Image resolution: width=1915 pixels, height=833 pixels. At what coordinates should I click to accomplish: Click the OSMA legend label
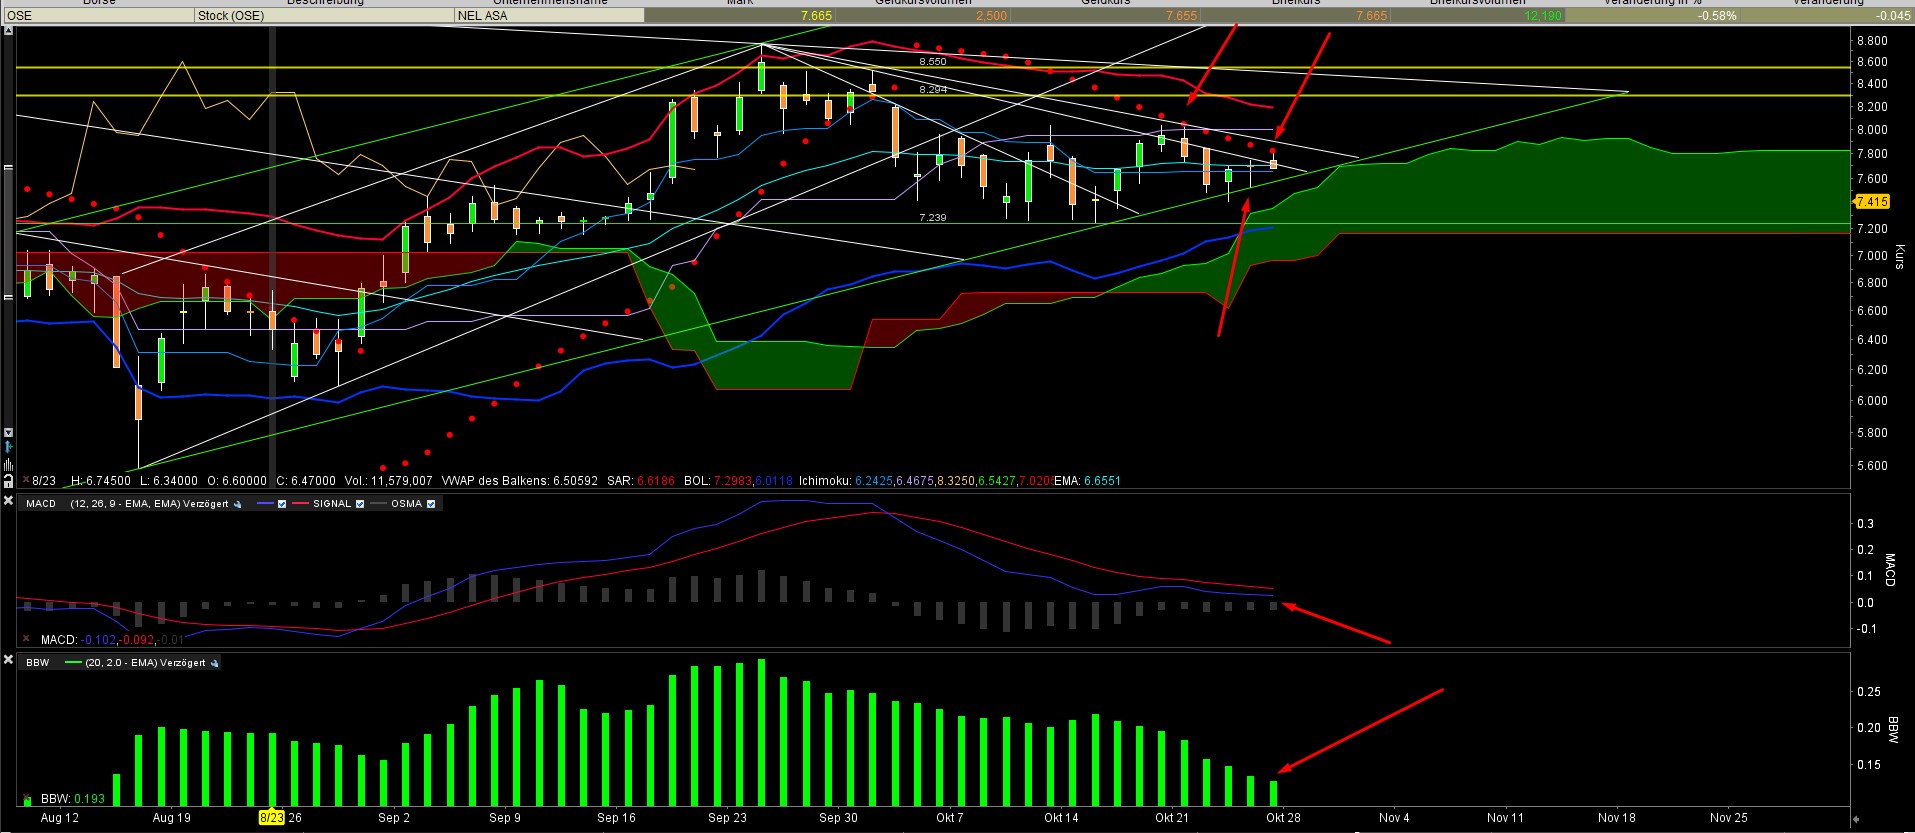click(406, 504)
